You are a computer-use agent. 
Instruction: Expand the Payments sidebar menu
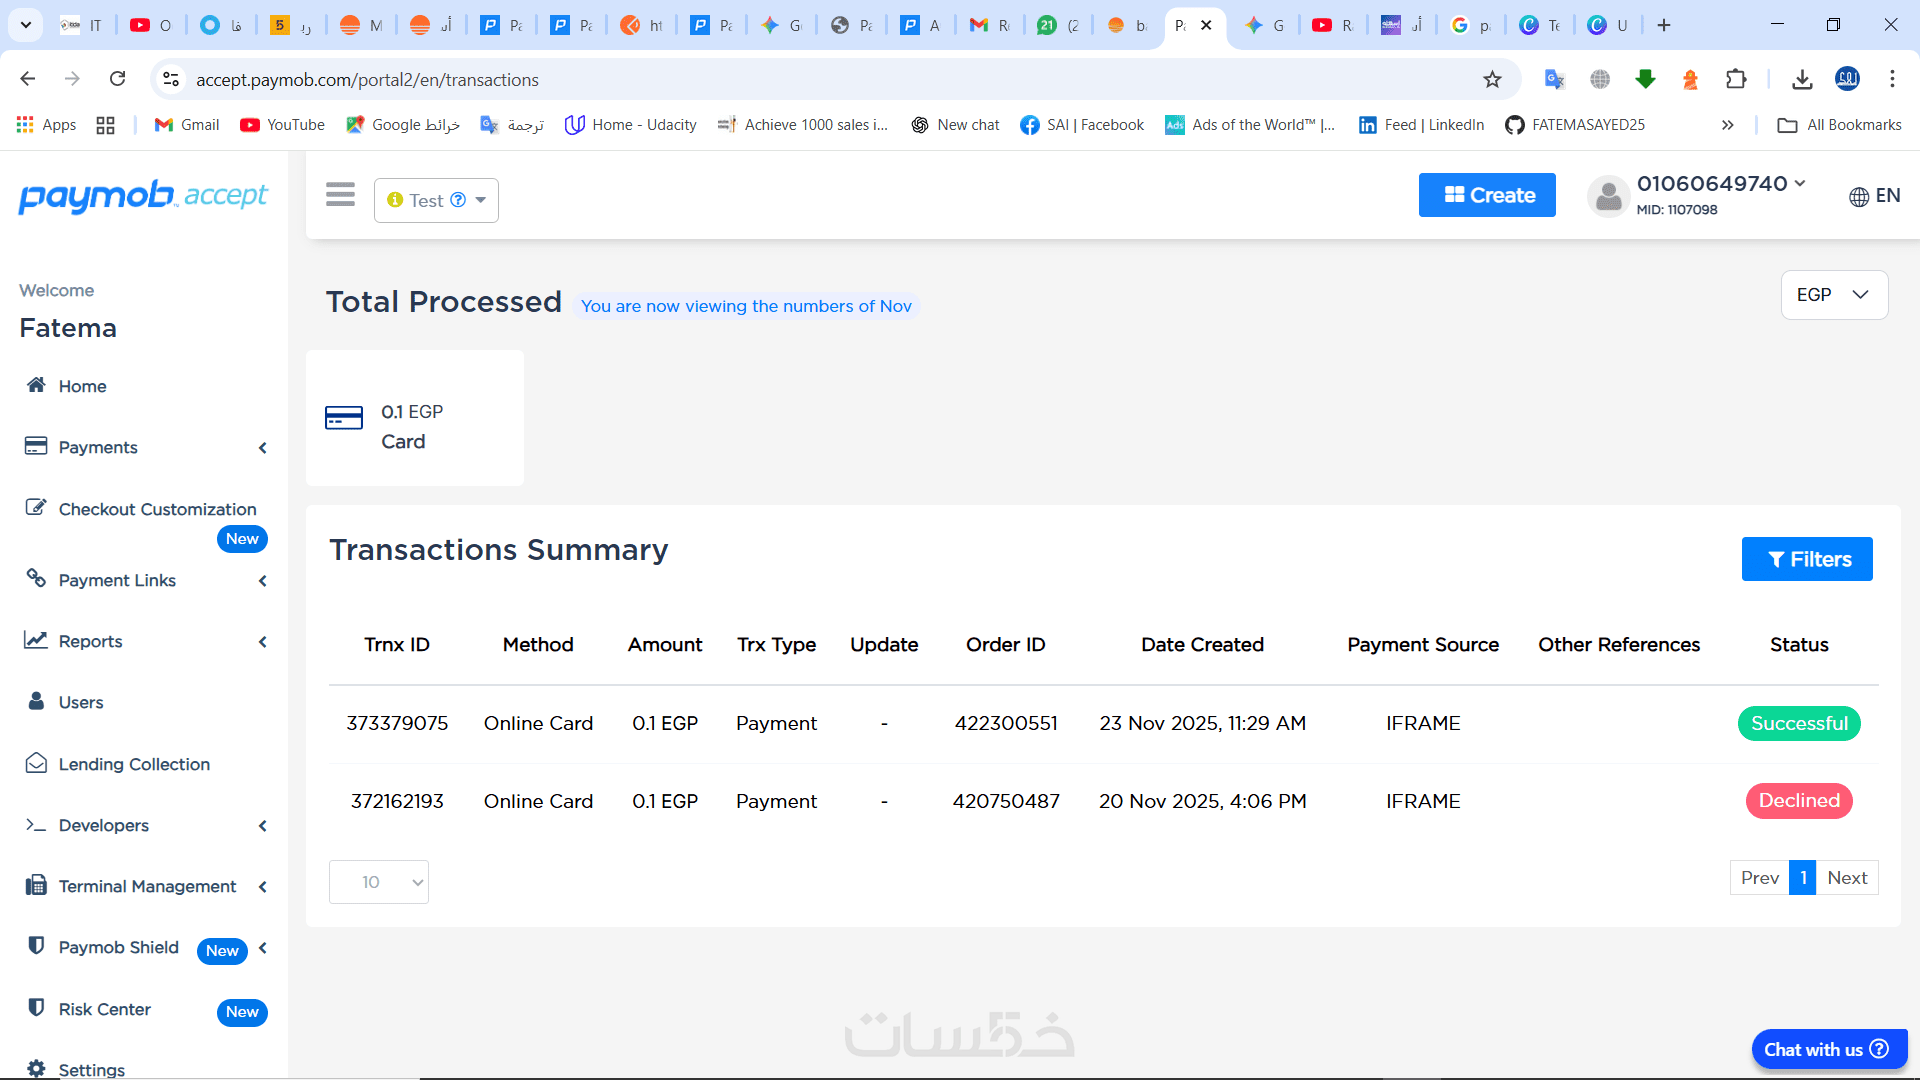[98, 447]
